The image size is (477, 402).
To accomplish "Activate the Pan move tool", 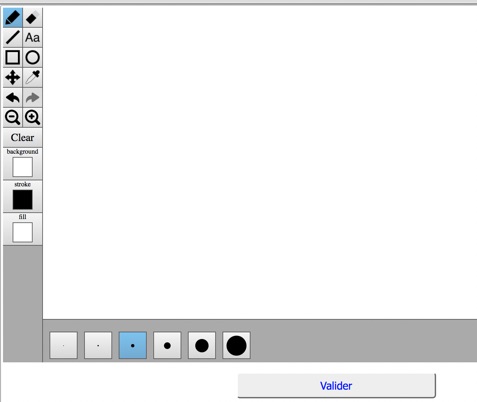I will click(x=13, y=78).
